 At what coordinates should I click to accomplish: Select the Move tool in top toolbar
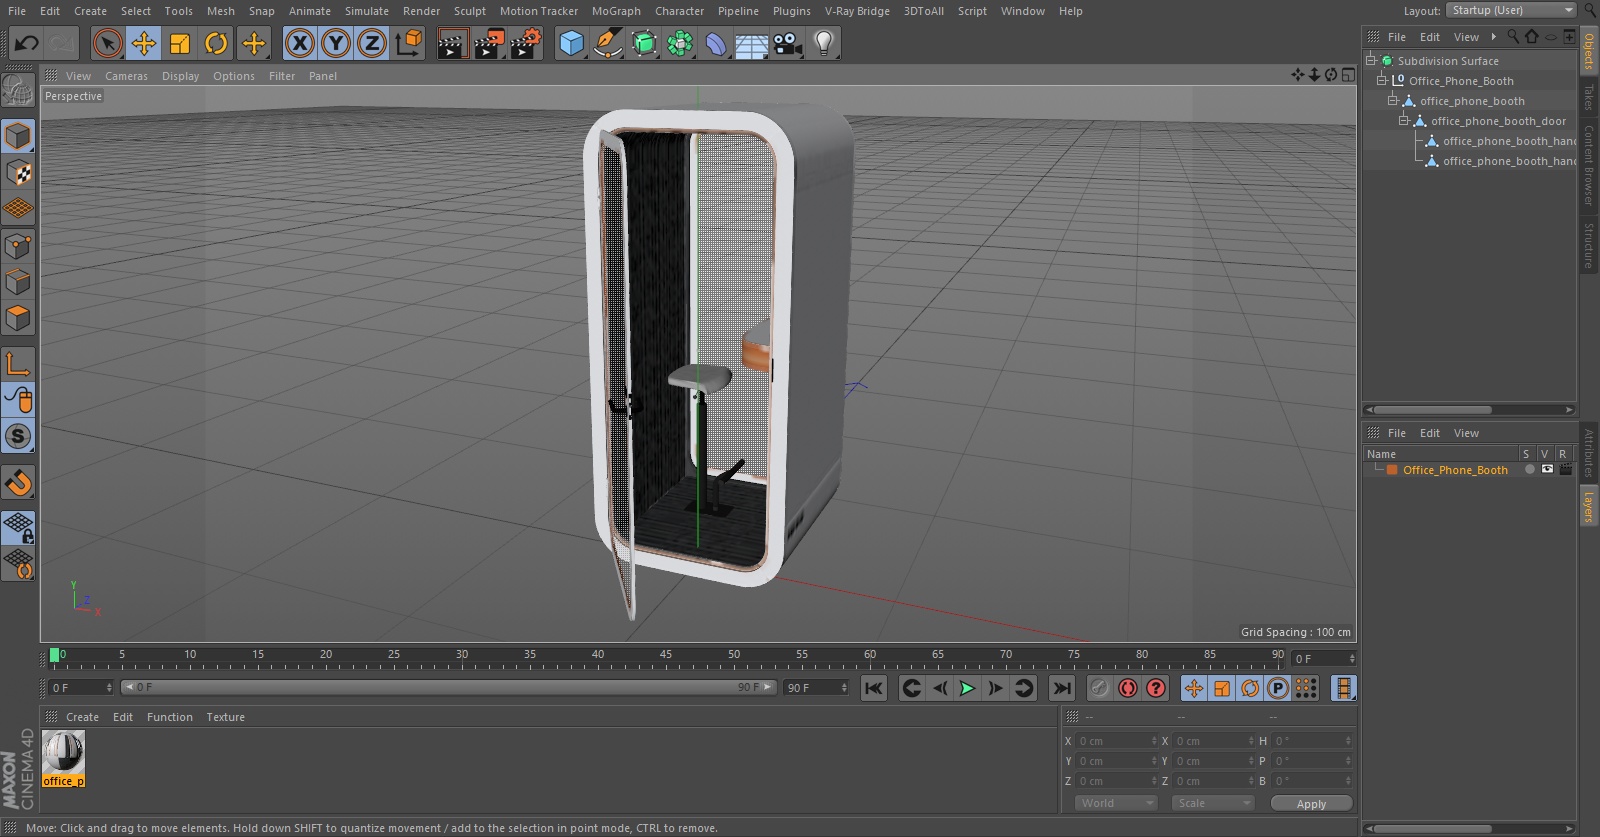(144, 43)
